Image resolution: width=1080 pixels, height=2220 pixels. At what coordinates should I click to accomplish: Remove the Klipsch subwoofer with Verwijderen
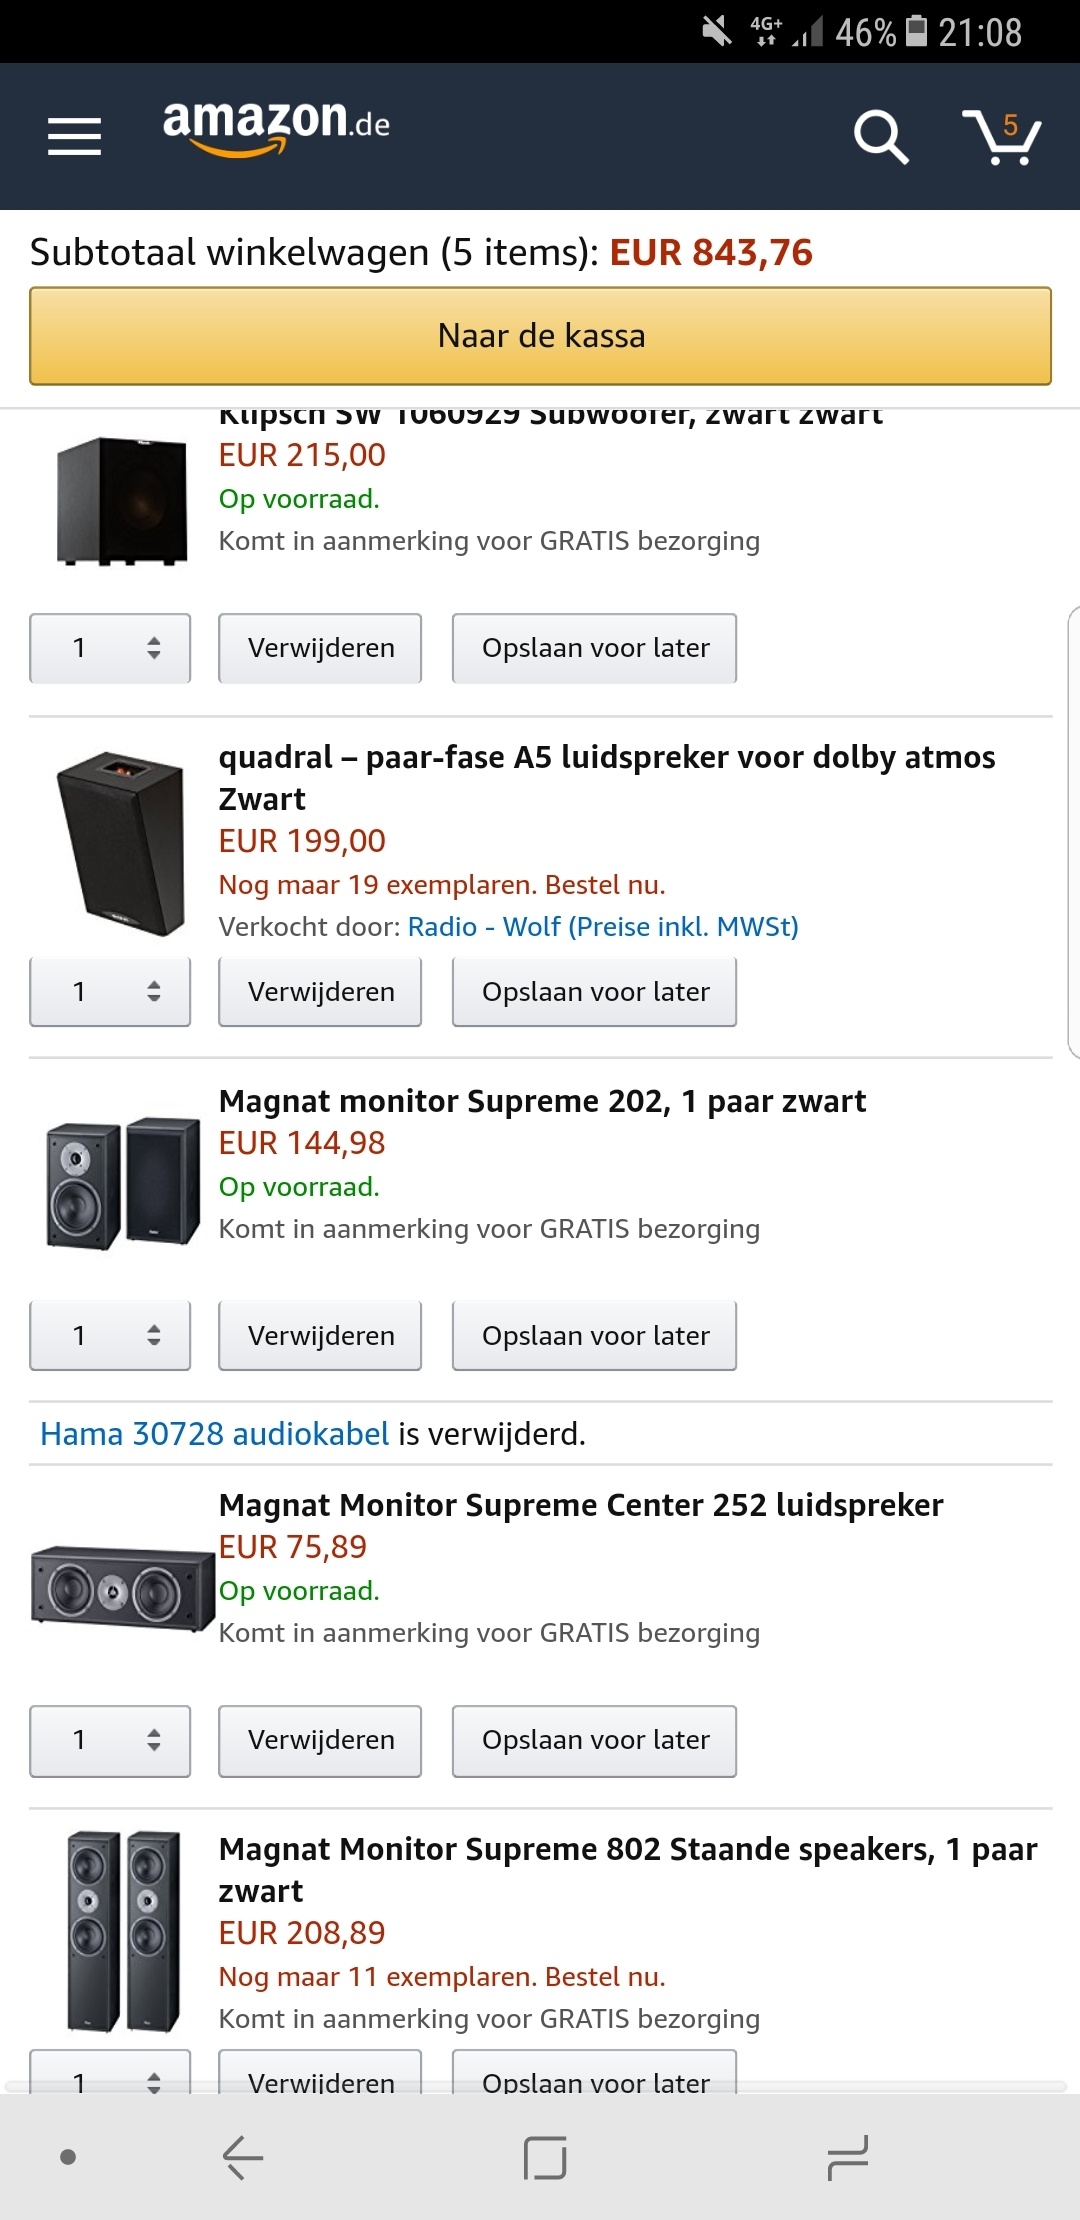pyautogui.click(x=320, y=648)
